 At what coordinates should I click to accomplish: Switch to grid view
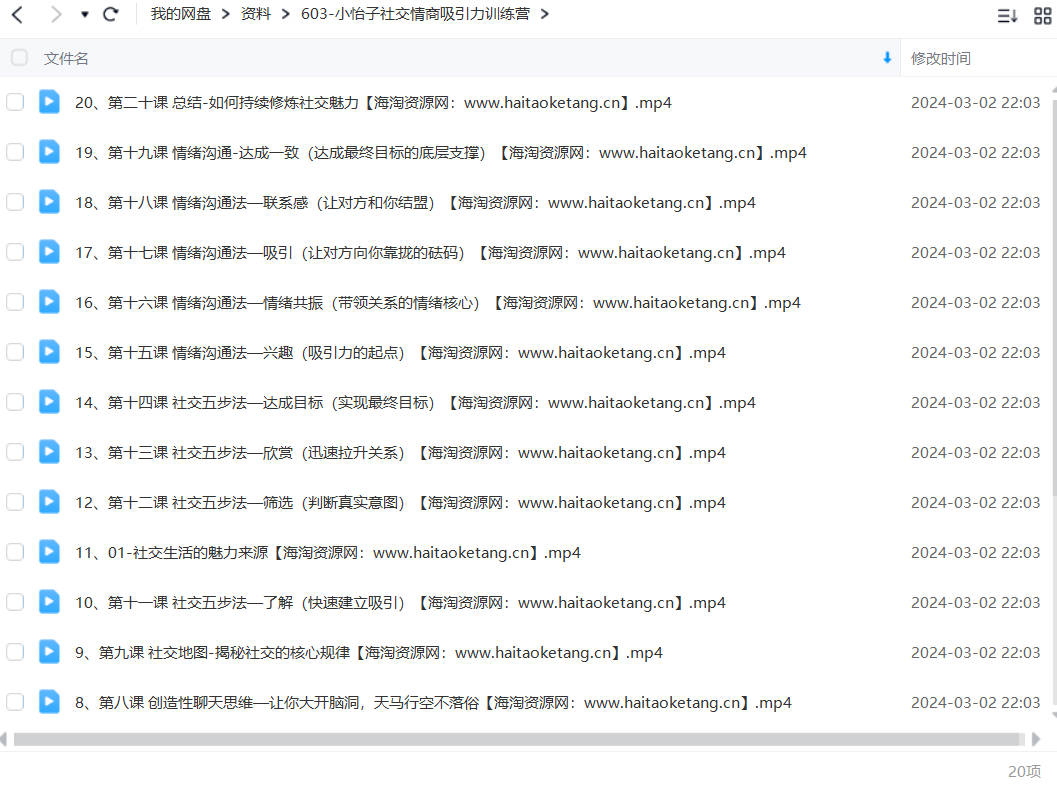click(x=1042, y=15)
